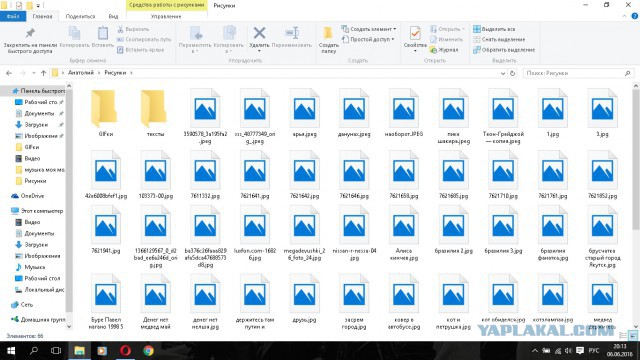Select the file 1.jpg
640x360 pixels.
(x=552, y=113)
